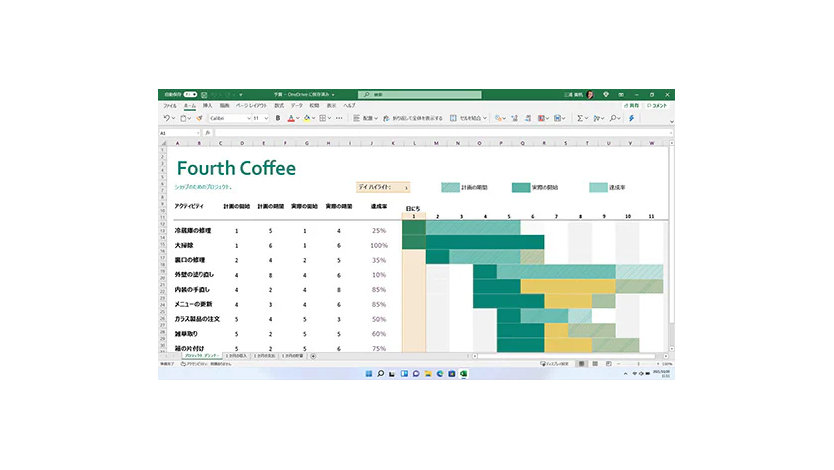The image size is (834, 470).
Task: Toggle the AutoSave switch in title bar
Action: (x=190, y=95)
